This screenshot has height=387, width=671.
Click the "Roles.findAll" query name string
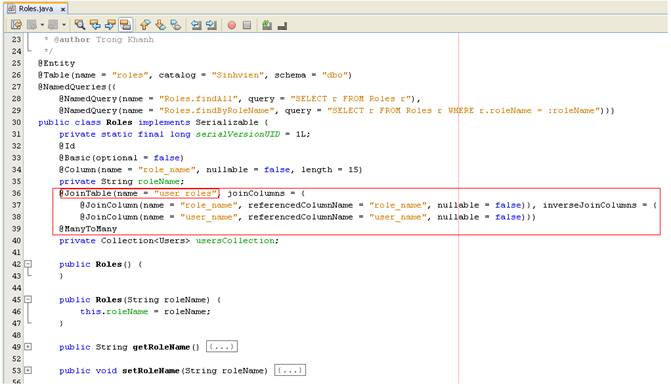[x=199, y=99]
